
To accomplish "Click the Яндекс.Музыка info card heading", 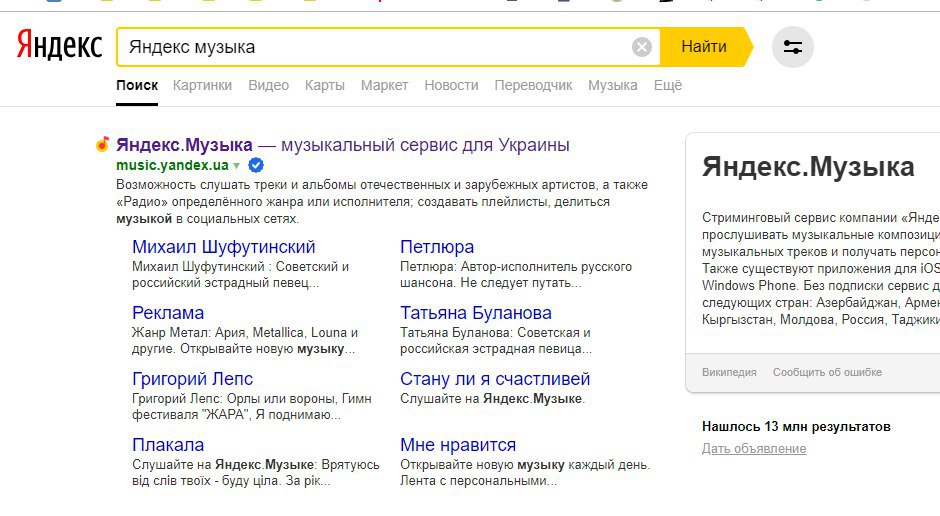I will point(808,167).
